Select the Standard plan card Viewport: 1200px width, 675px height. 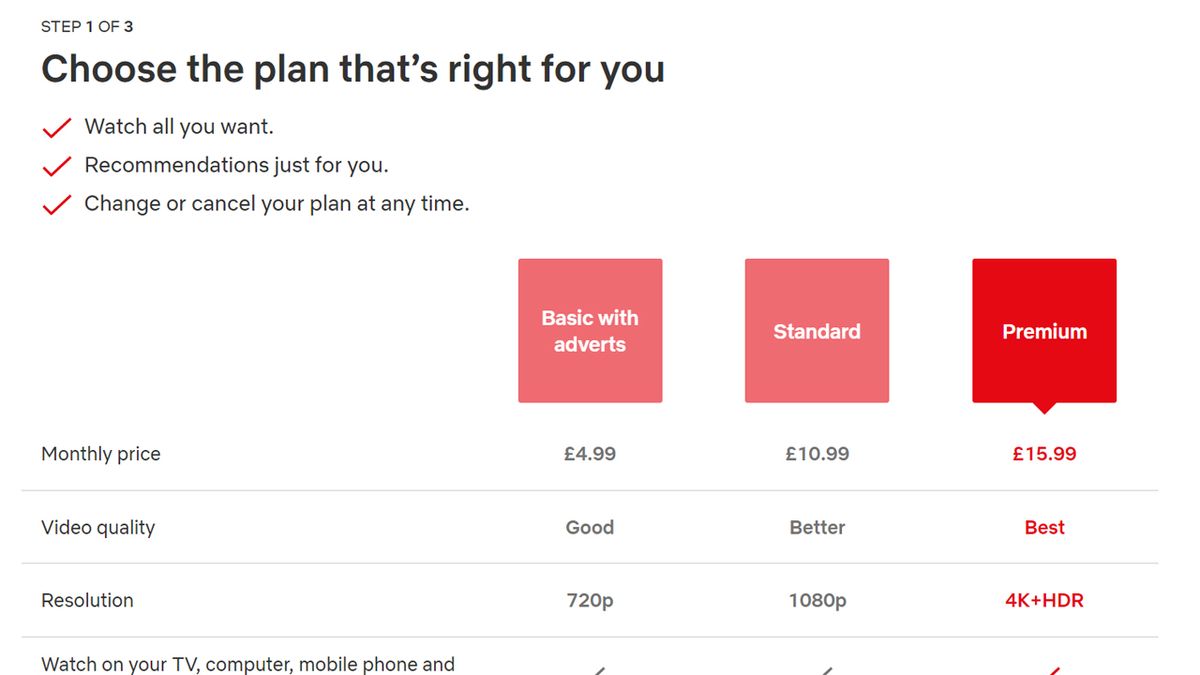click(817, 330)
